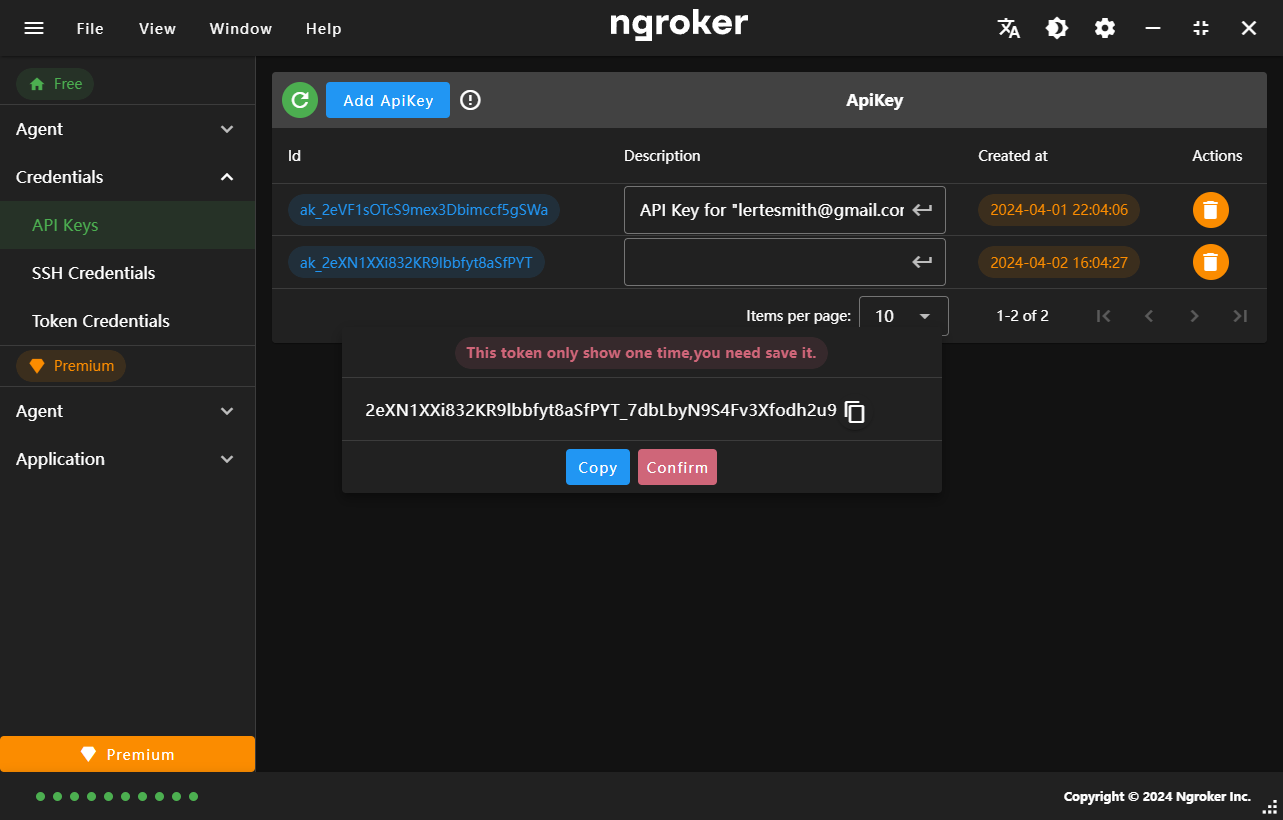Click the key ID ak_2eXN1XXi832KR9lbbfyt8aSfPYT
The image size is (1283, 820).
tap(416, 262)
